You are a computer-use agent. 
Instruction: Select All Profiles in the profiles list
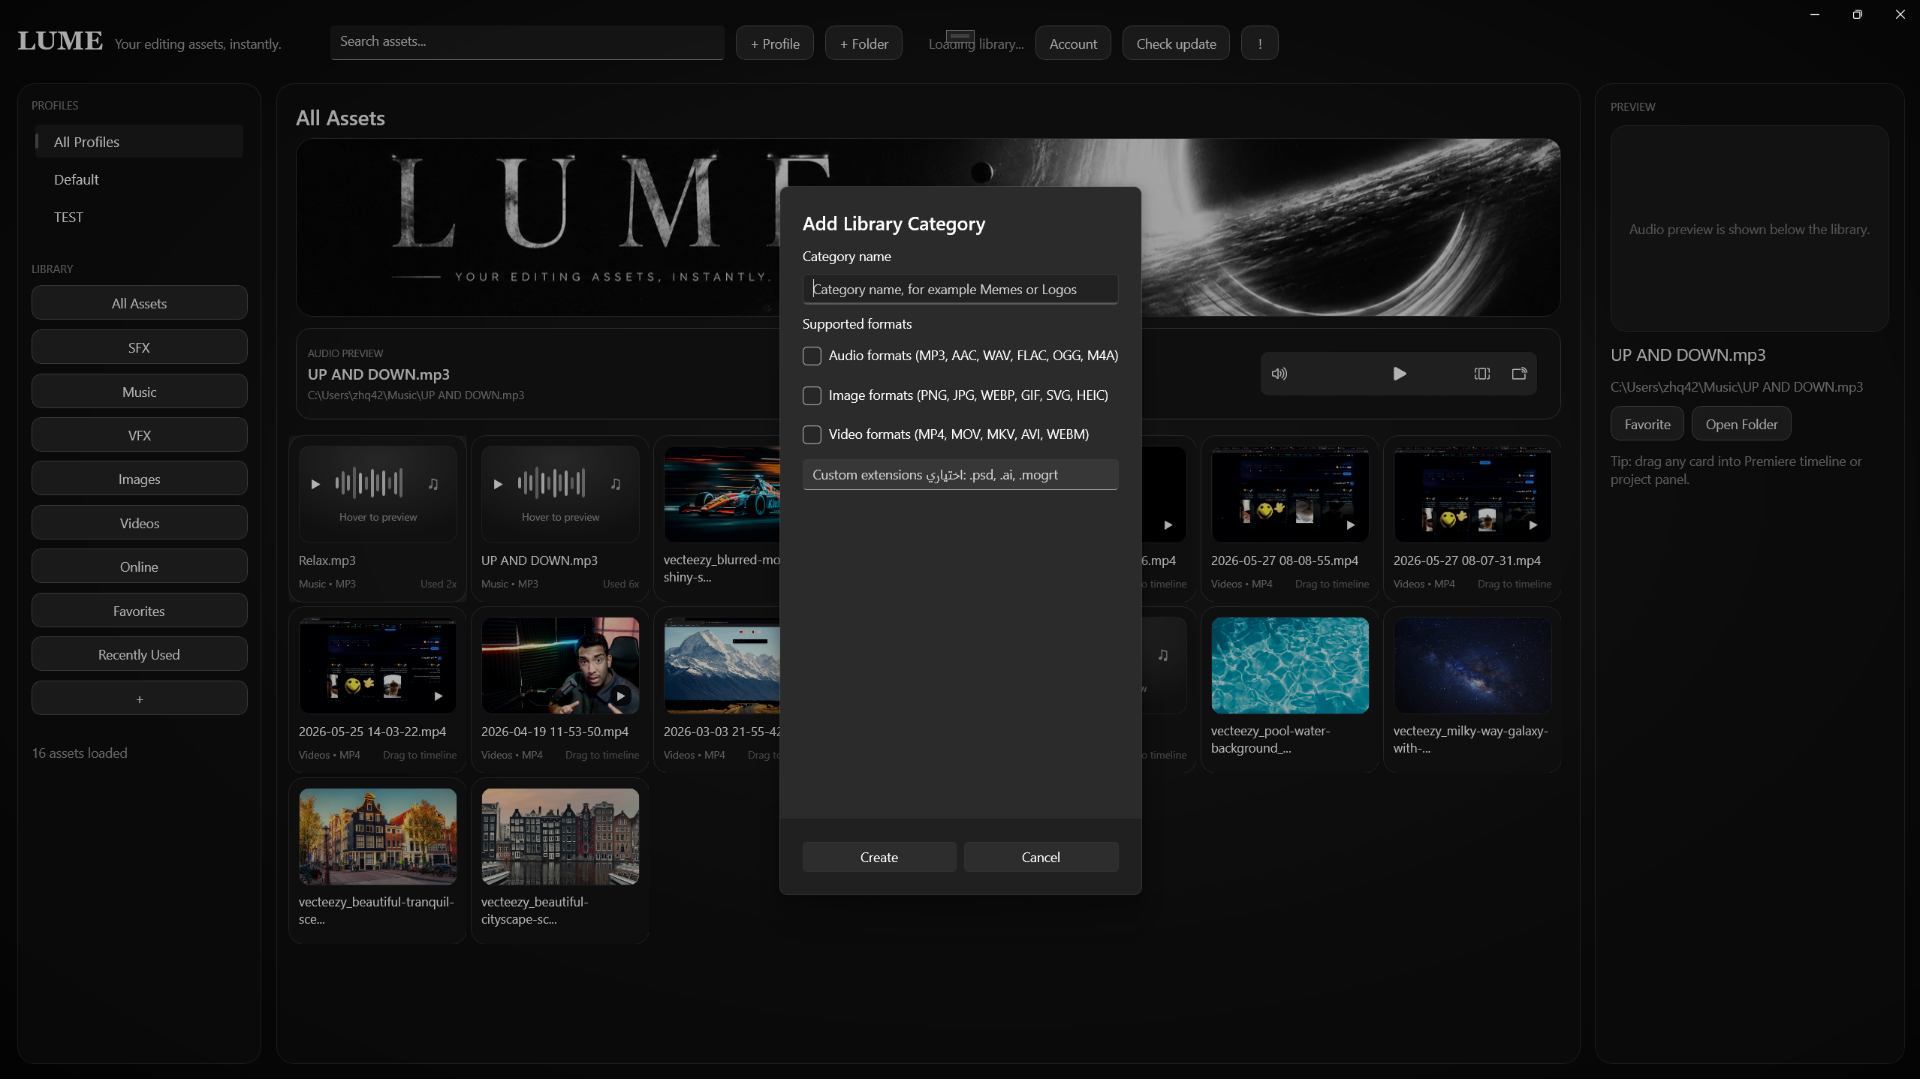coord(138,142)
